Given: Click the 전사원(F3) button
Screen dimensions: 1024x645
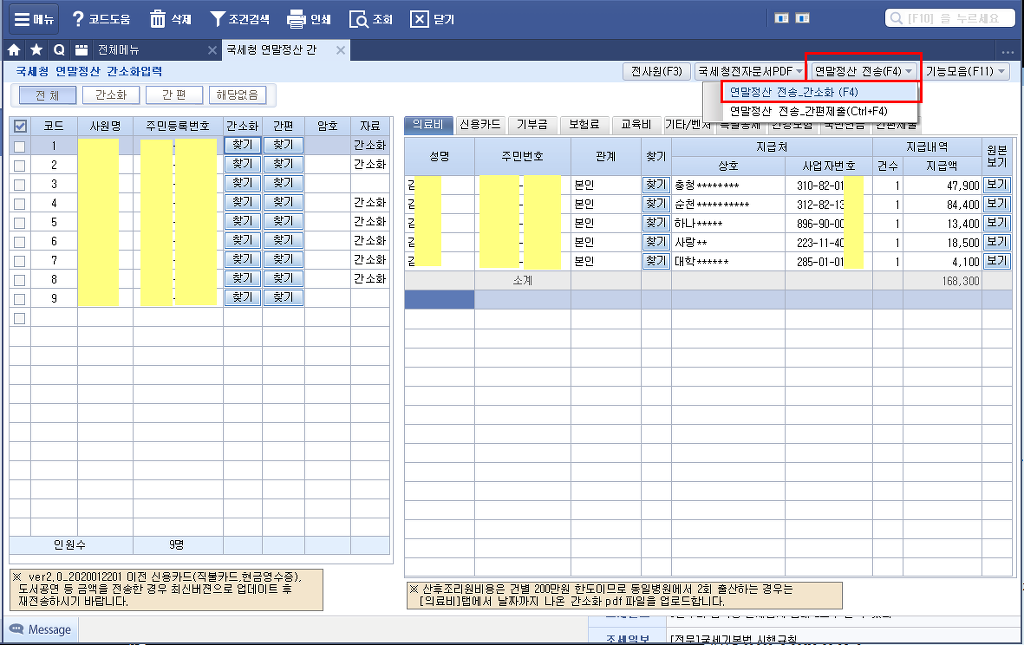Looking at the screenshot, I should point(656,72).
